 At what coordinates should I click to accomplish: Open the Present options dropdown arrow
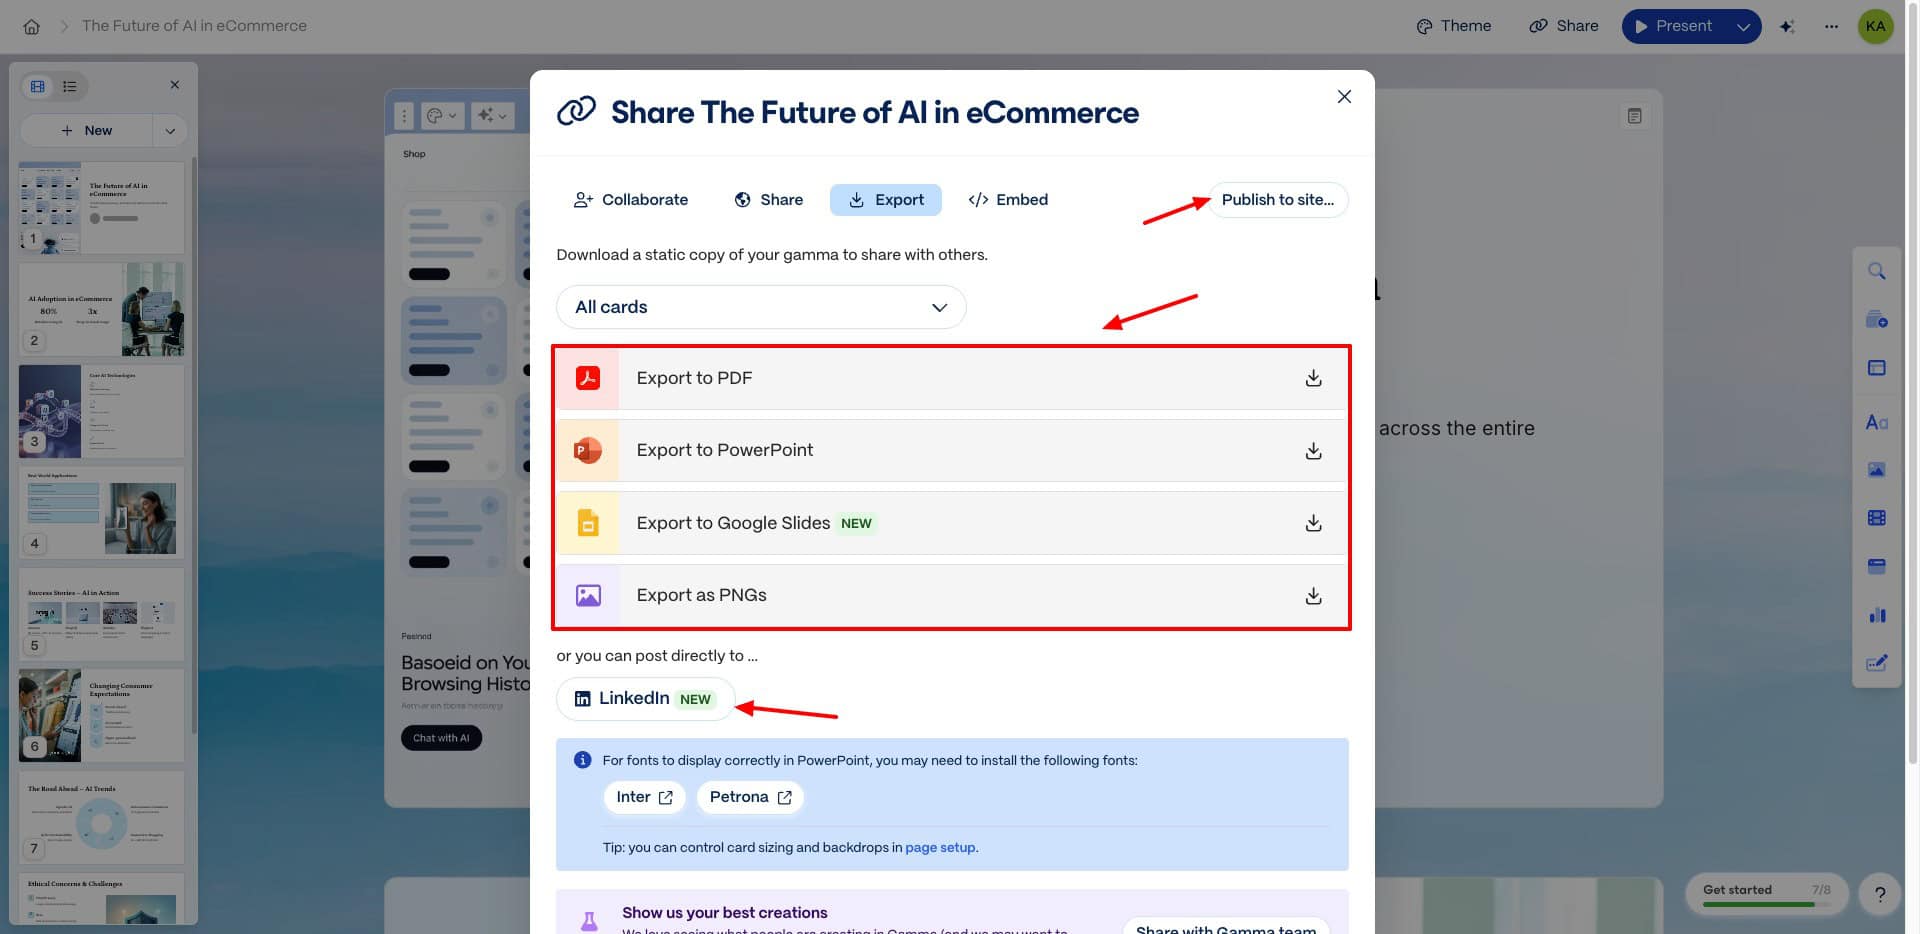tap(1743, 27)
